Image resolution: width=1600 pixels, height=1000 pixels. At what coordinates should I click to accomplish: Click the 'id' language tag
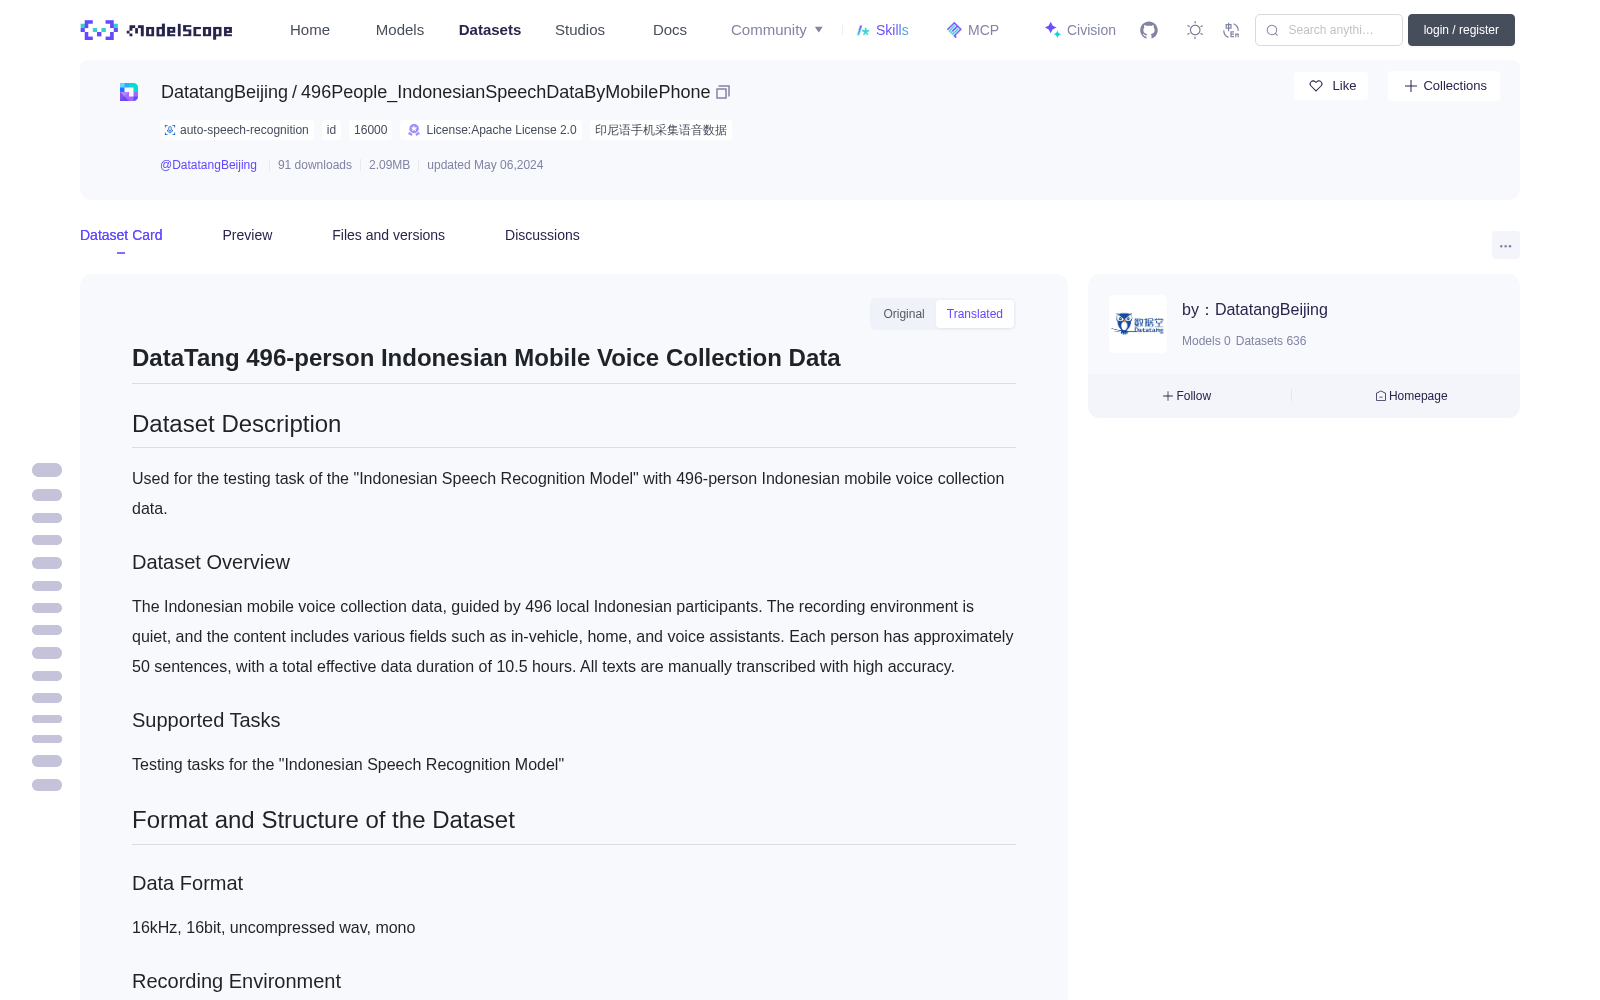pos(331,130)
